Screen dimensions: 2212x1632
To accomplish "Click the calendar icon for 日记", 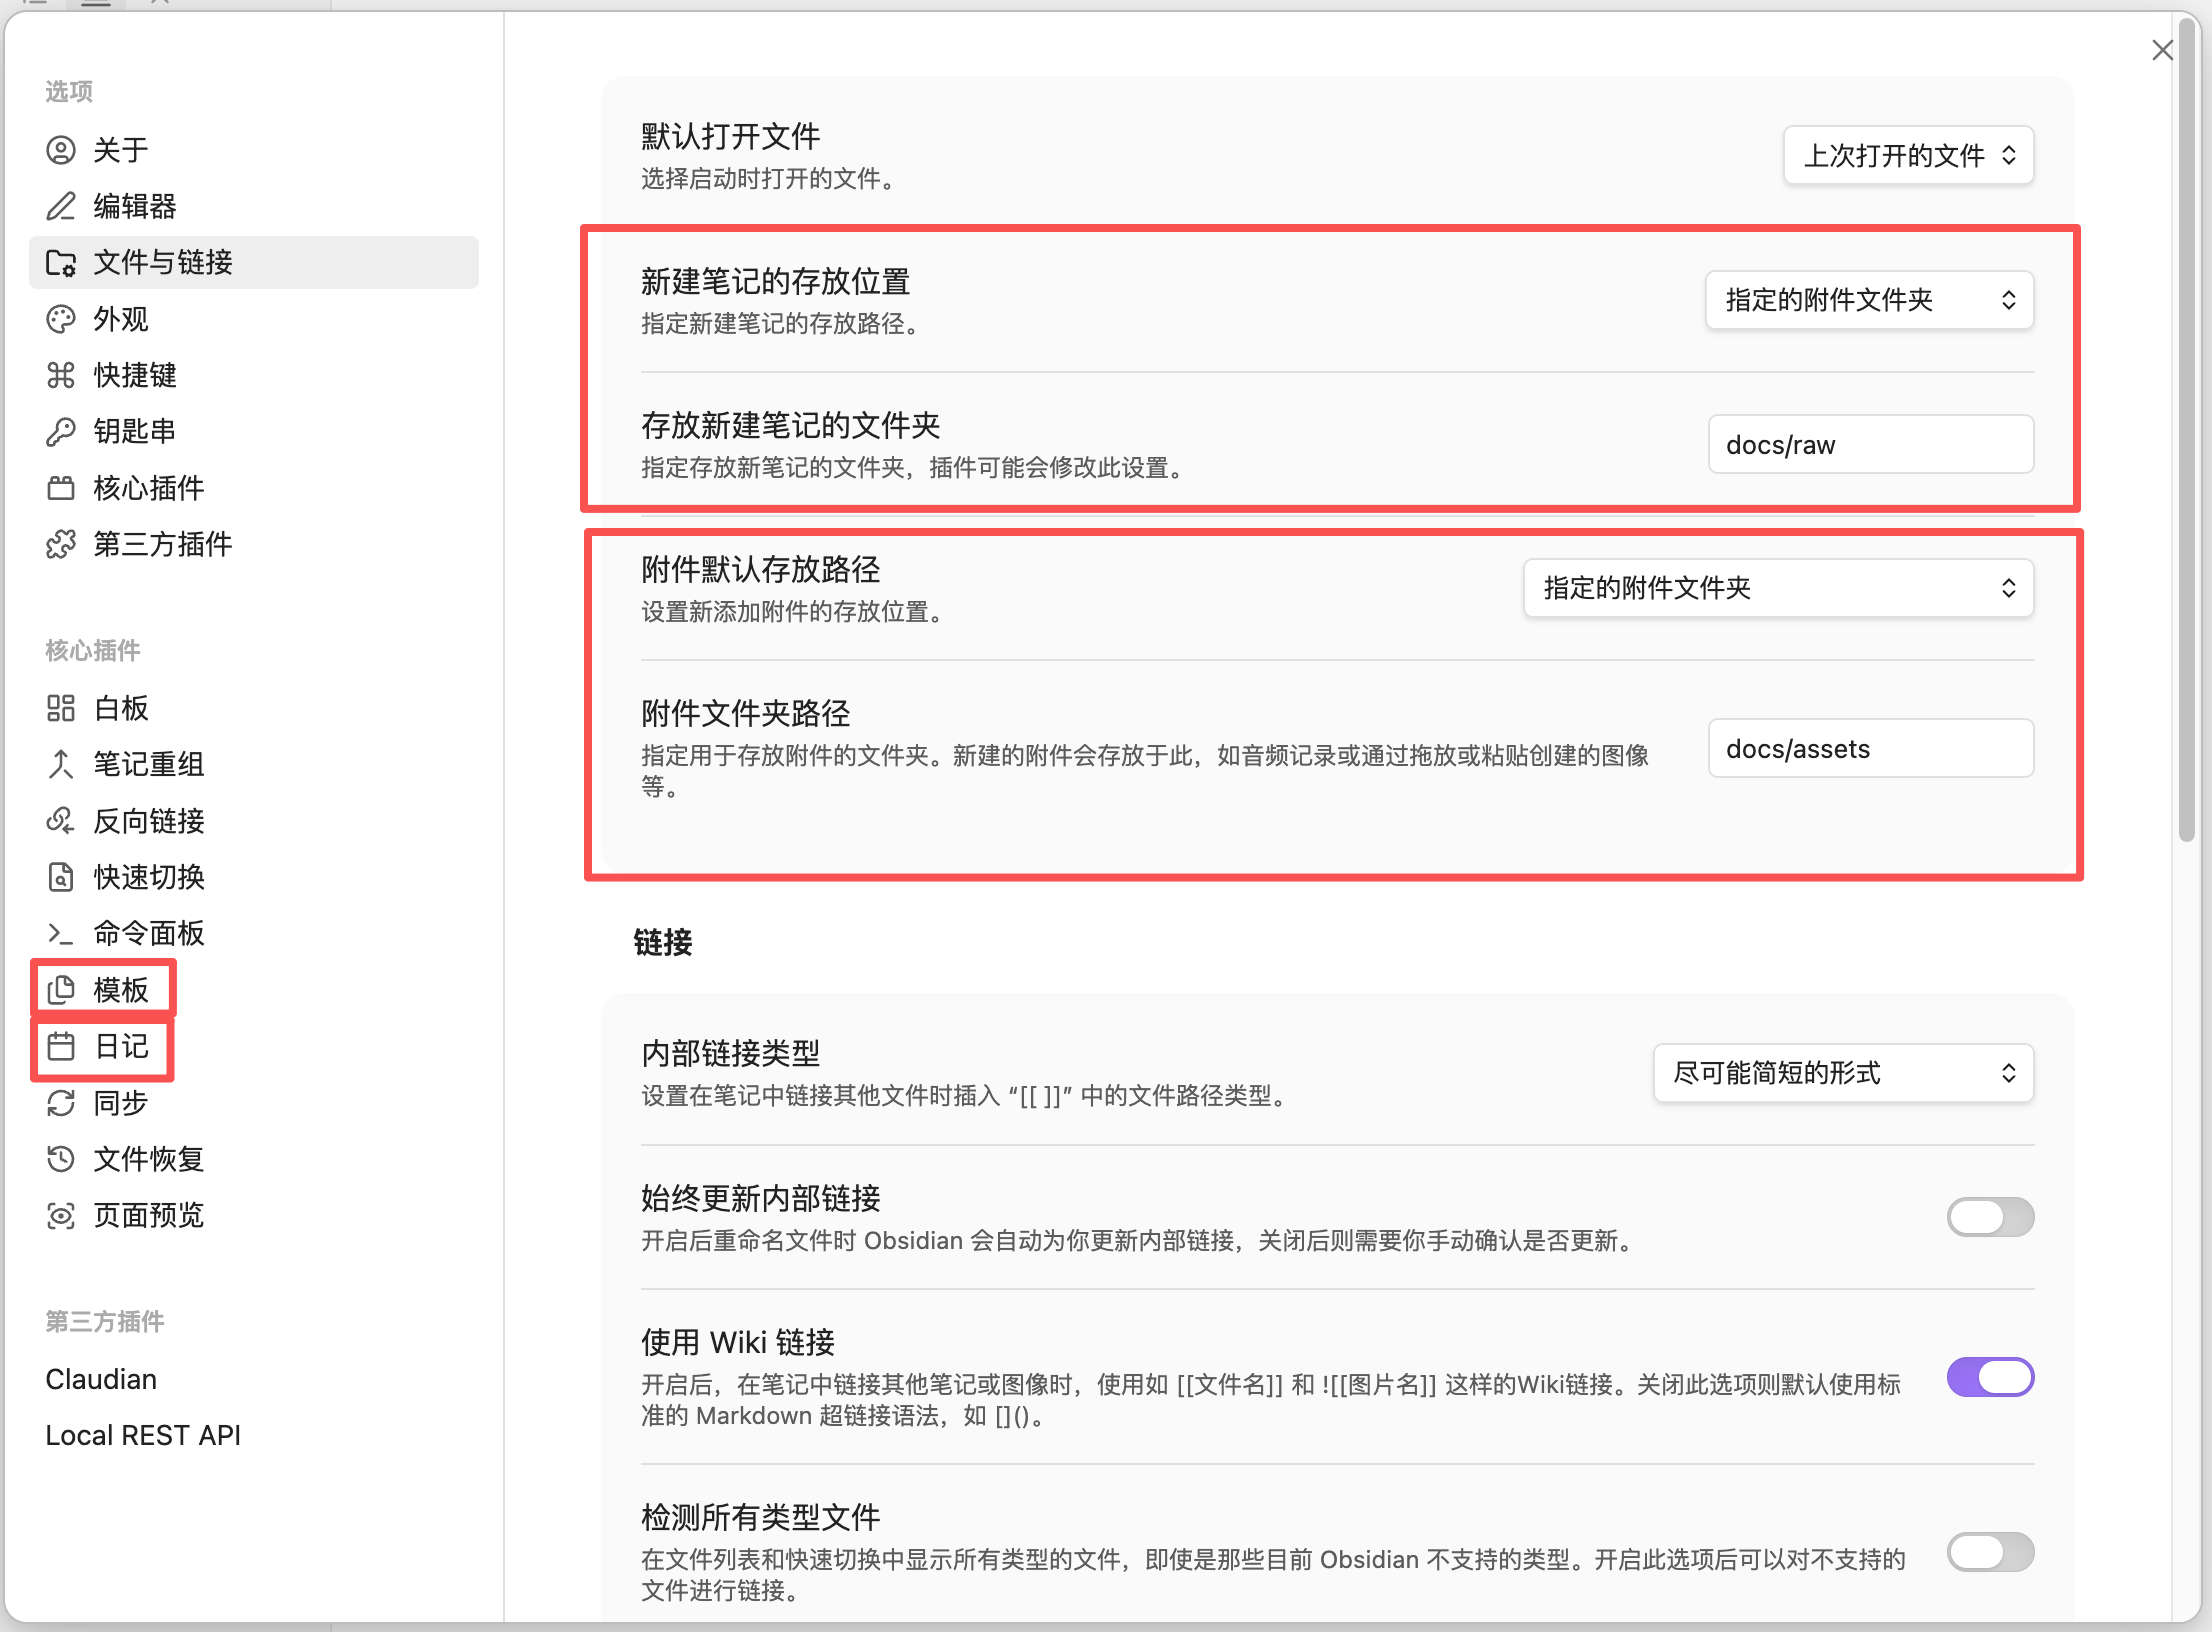I will 61,1046.
